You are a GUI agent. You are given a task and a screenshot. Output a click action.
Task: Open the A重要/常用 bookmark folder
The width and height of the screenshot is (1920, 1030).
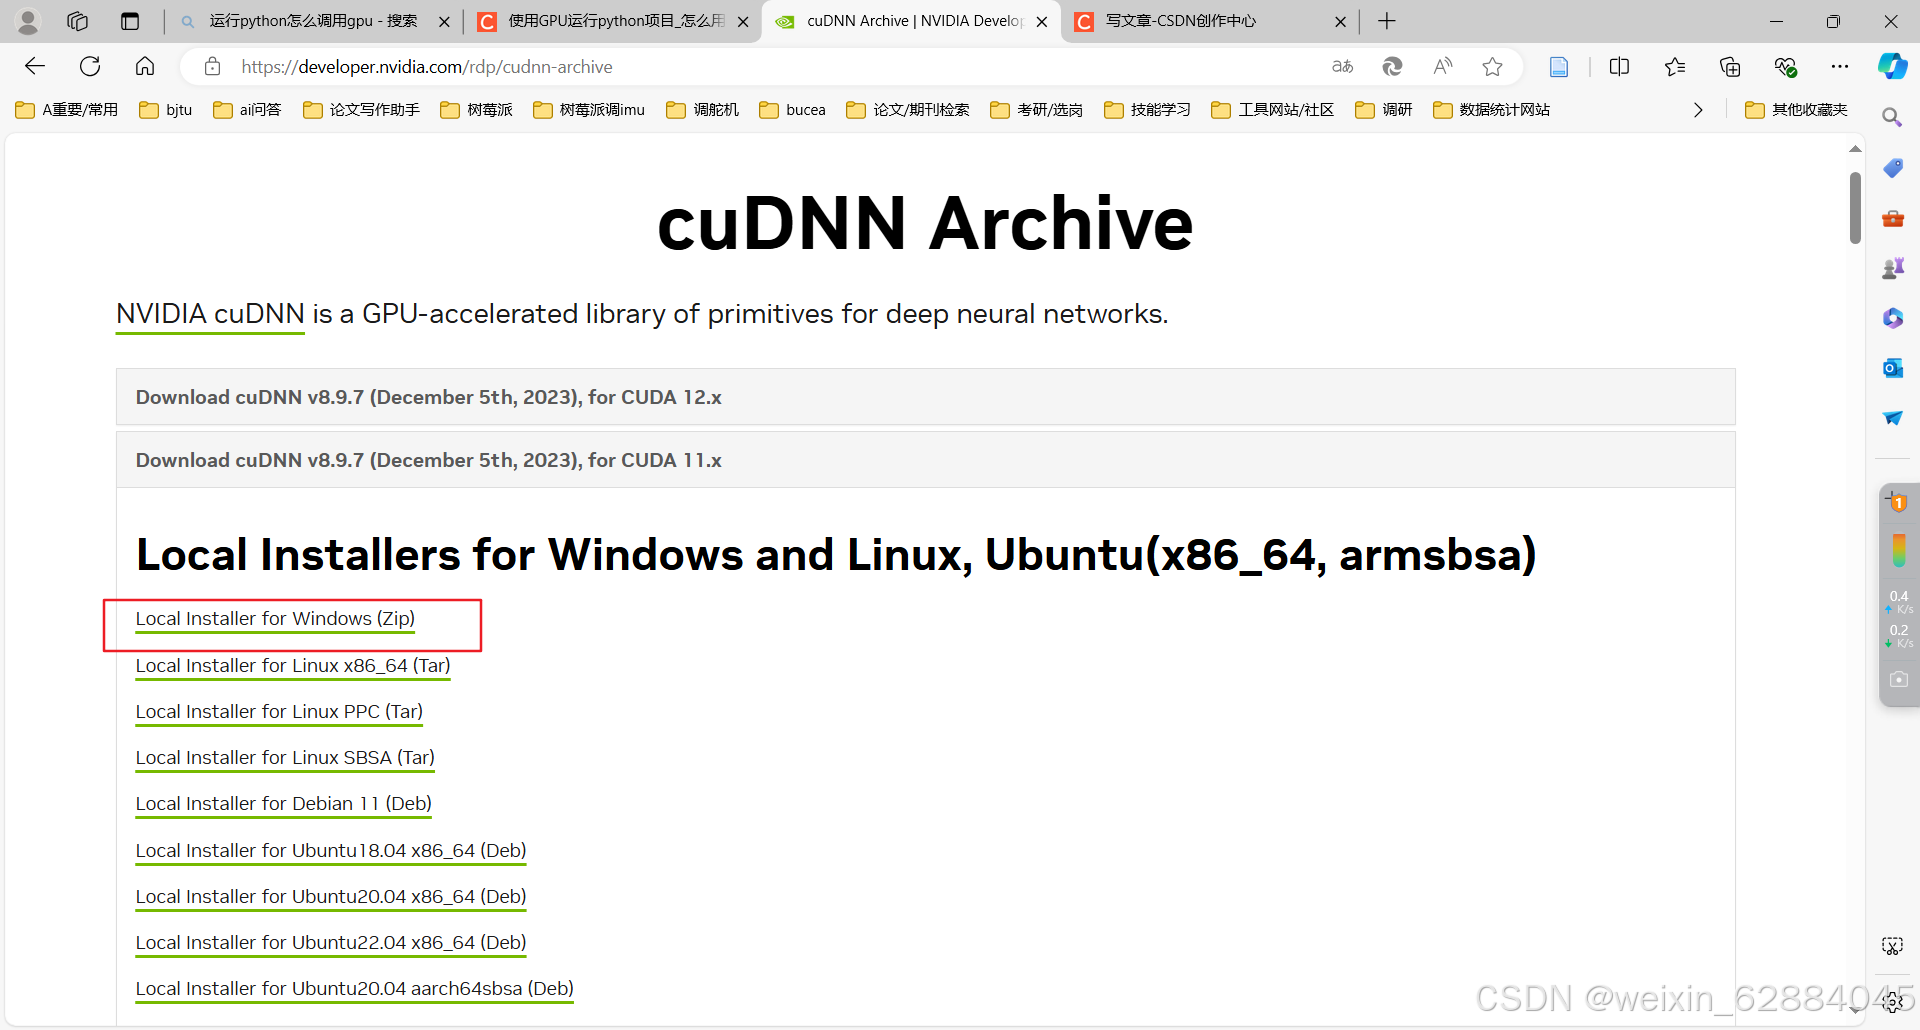click(x=67, y=110)
